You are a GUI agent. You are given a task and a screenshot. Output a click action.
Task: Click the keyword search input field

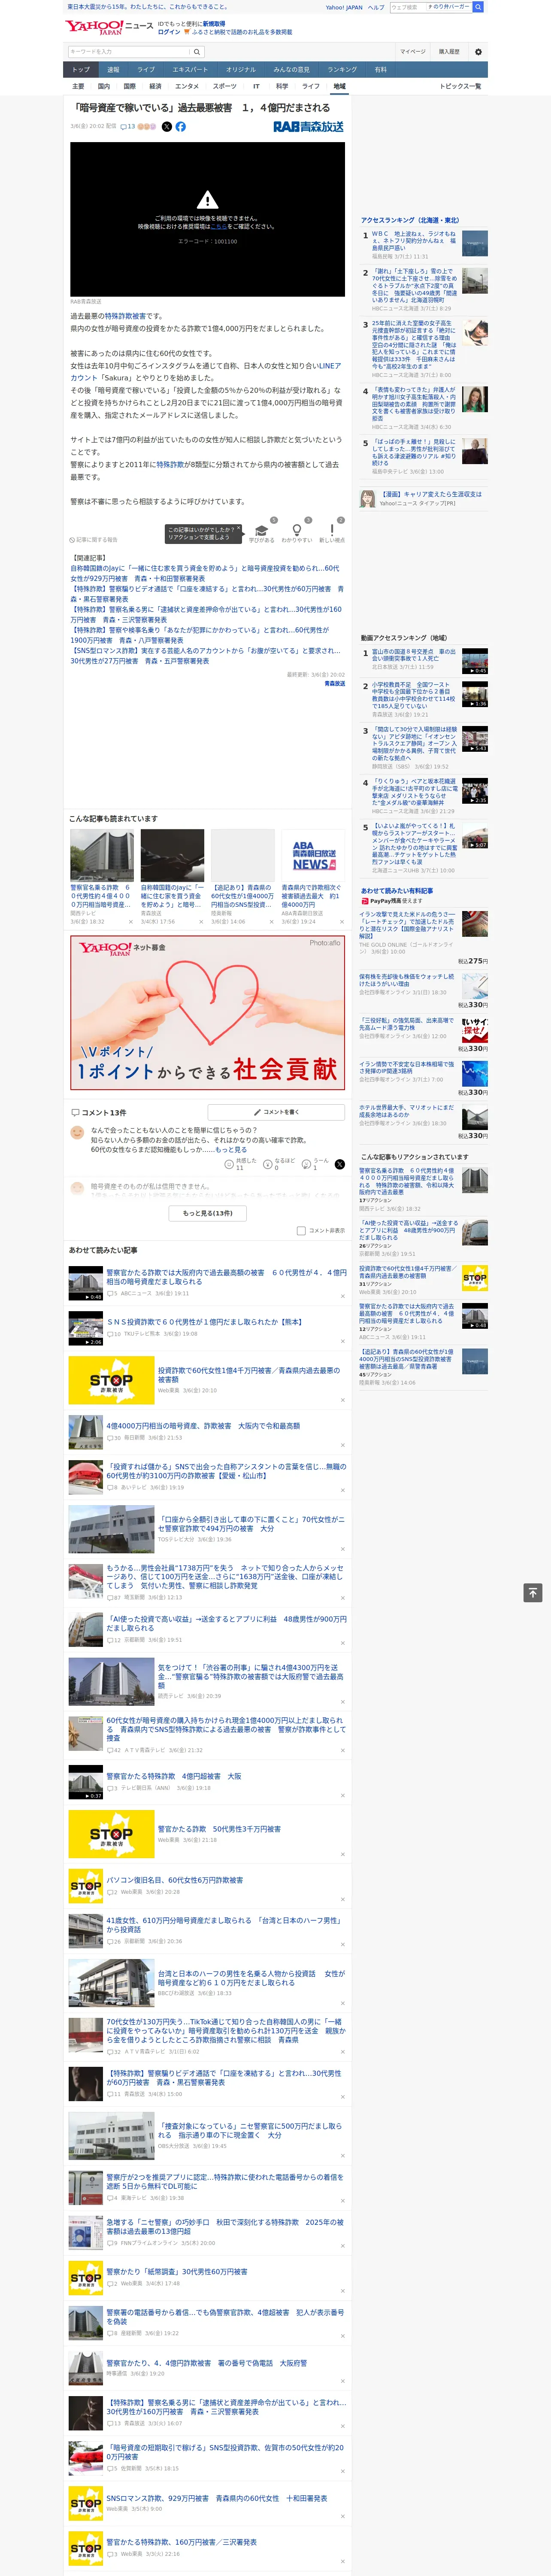(x=129, y=52)
